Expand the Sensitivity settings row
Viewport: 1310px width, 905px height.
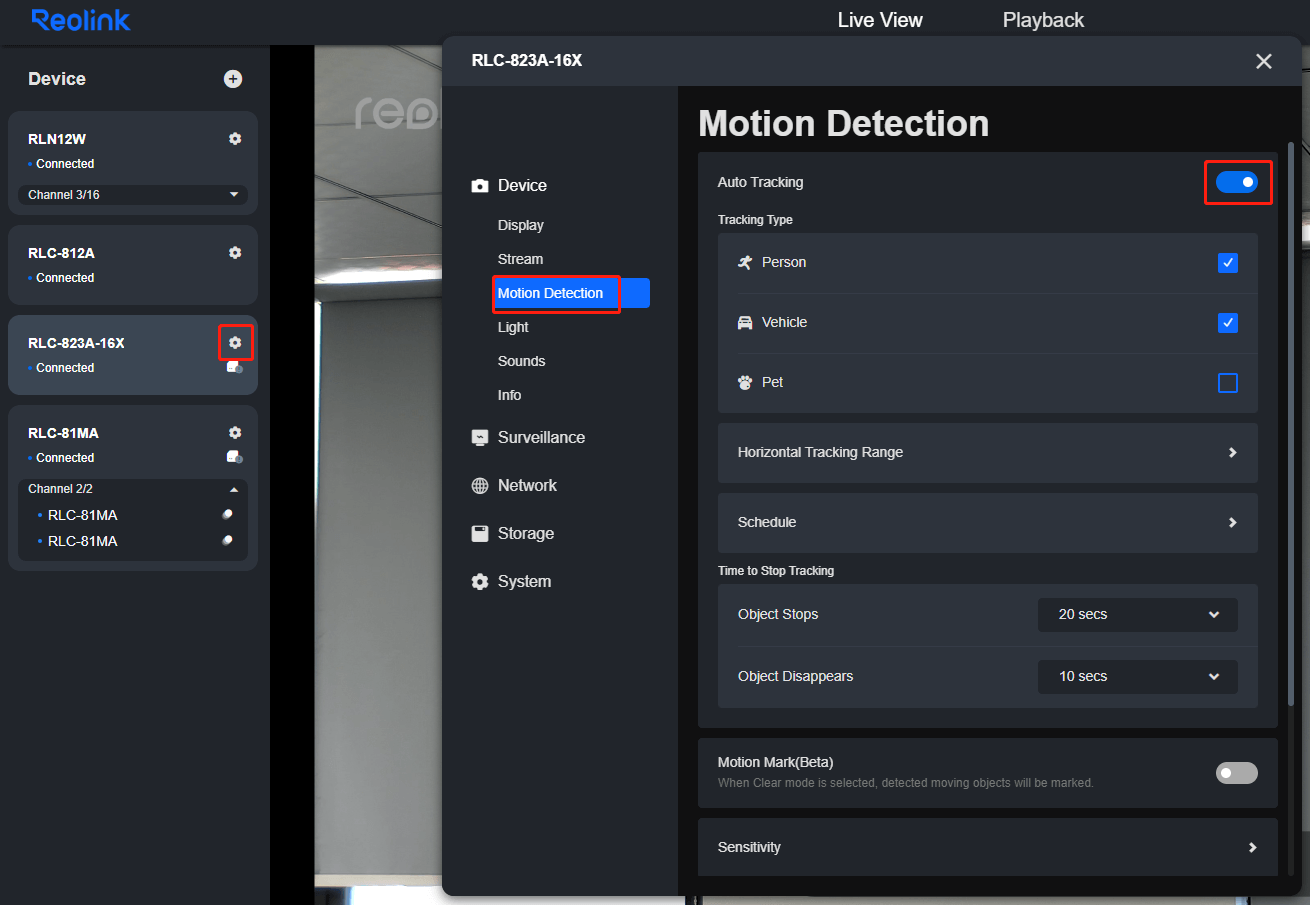988,847
